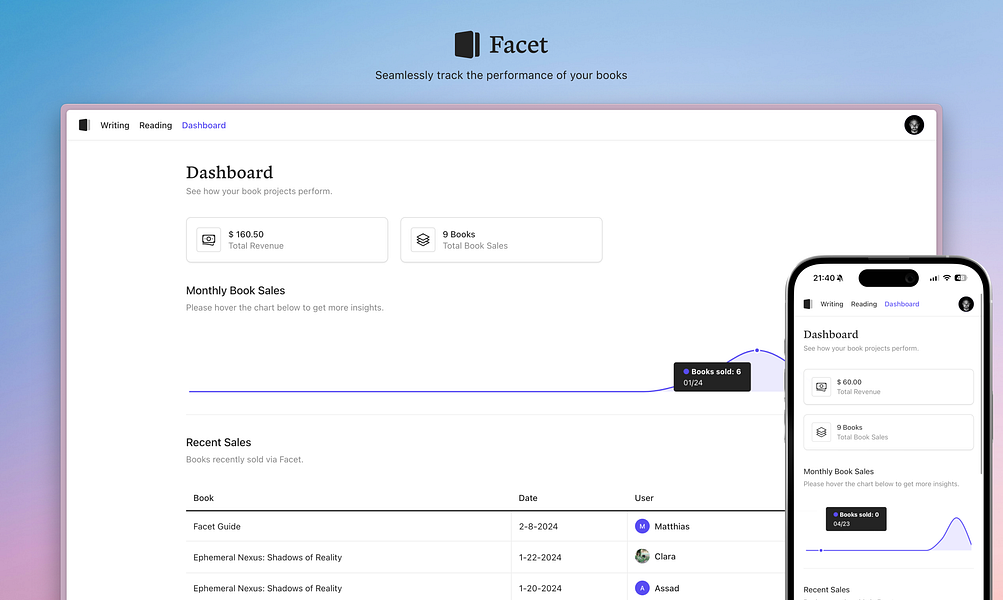Image resolution: width=1003 pixels, height=600 pixels.
Task: Open the Writing section from the navbar
Action: coord(114,125)
